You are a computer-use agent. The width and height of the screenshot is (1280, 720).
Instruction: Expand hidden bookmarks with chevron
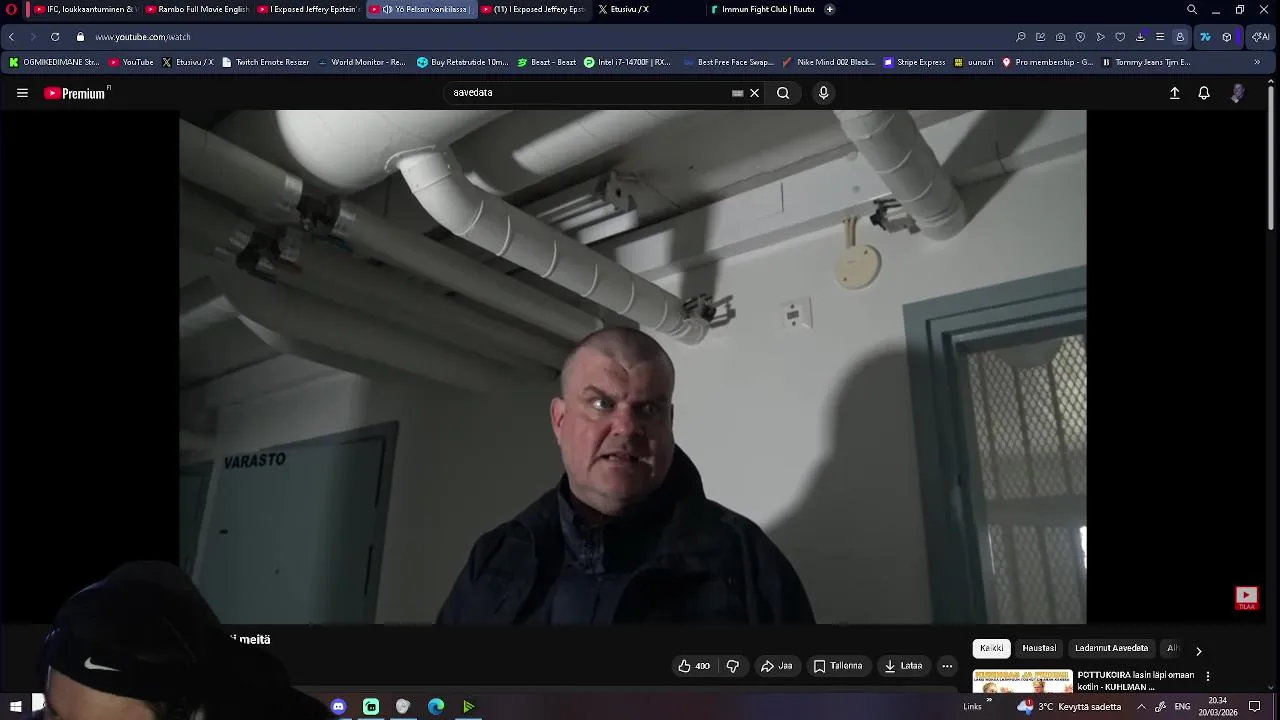pyautogui.click(x=1257, y=62)
